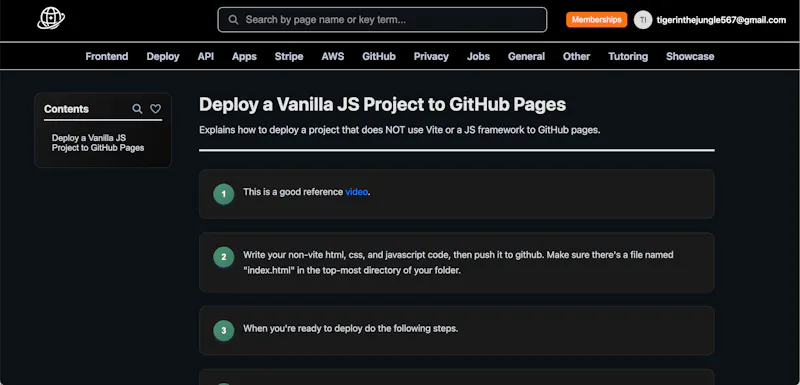Click the 'Write your non-vite html' step text
800x385 pixels.
458,262
